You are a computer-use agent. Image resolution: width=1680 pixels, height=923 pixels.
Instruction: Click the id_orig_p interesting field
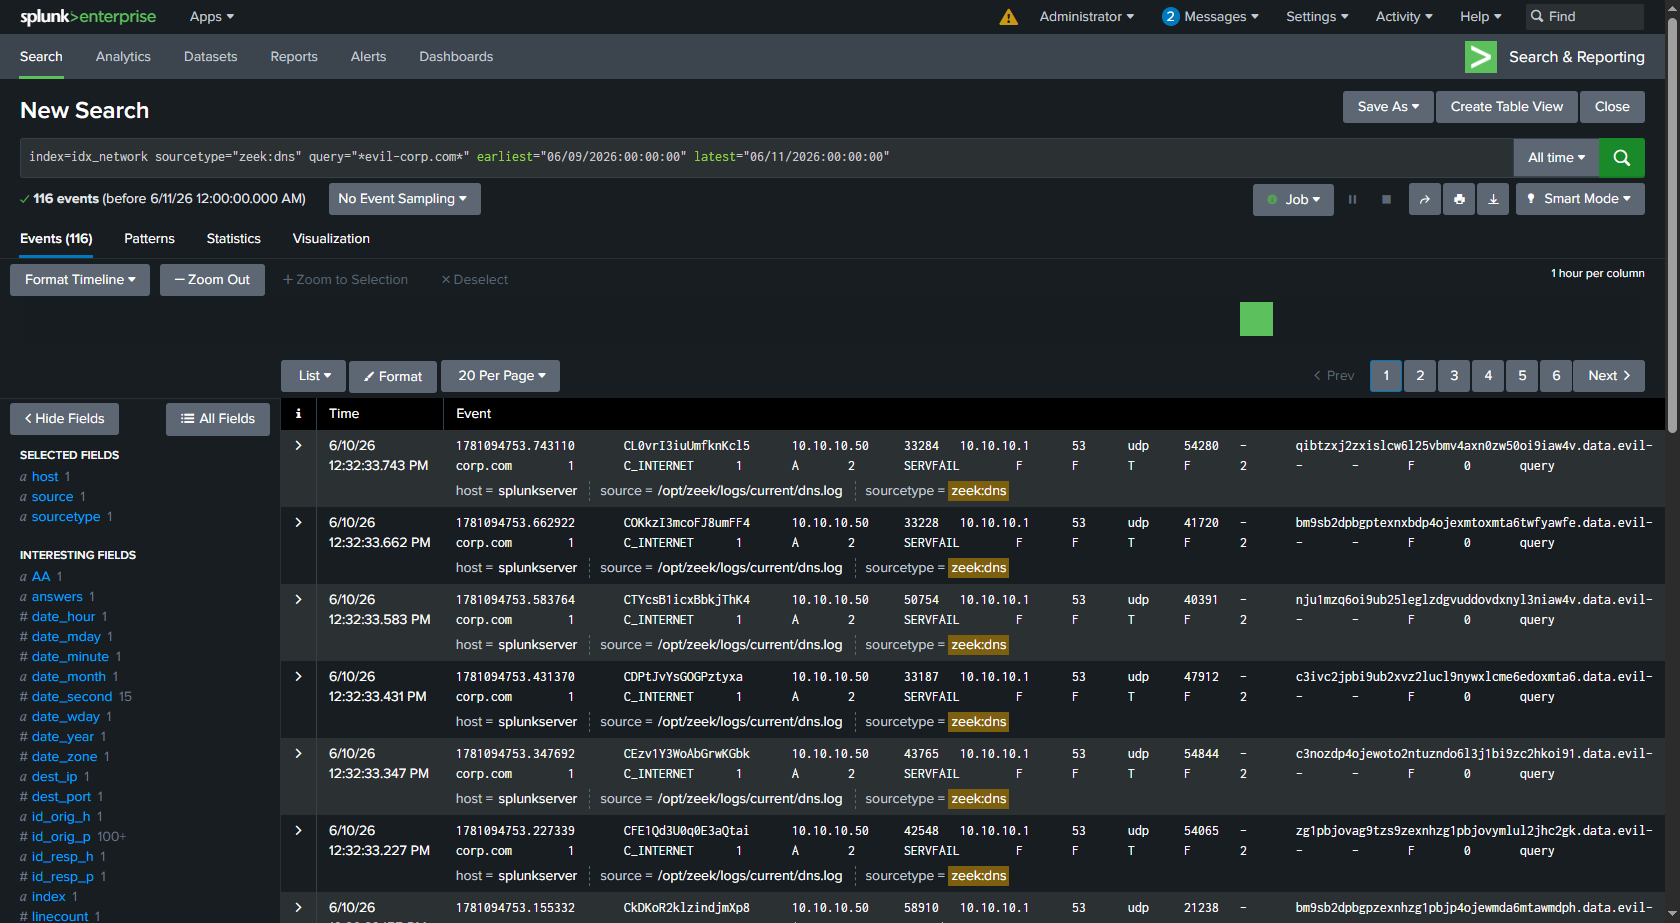(x=61, y=837)
